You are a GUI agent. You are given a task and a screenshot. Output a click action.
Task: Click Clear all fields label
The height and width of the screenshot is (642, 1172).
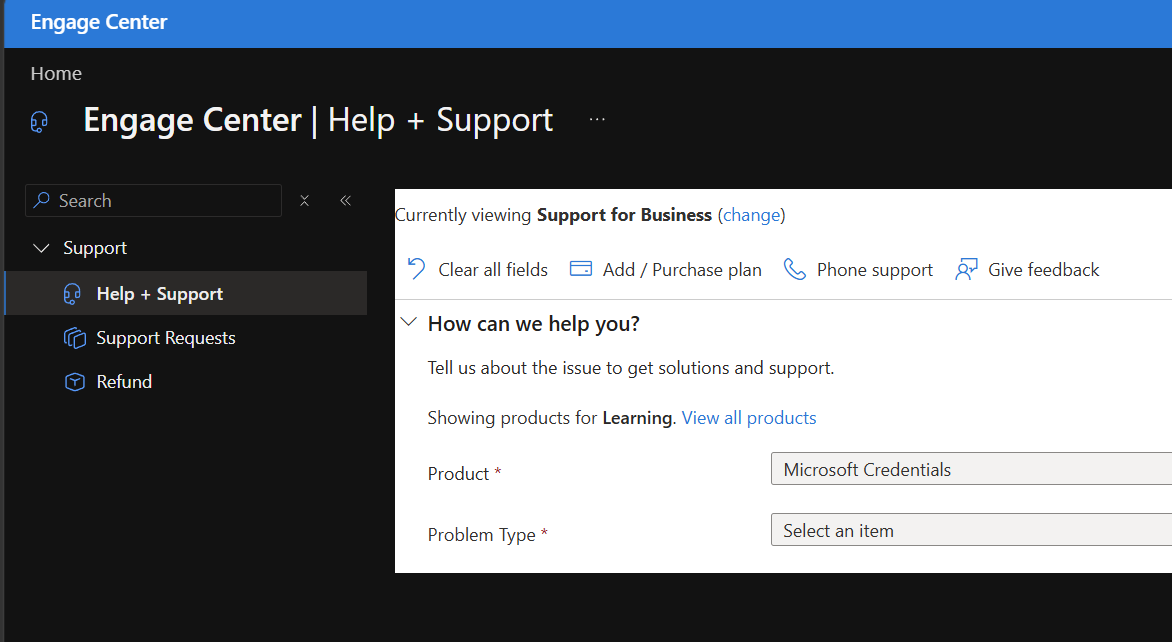(493, 270)
